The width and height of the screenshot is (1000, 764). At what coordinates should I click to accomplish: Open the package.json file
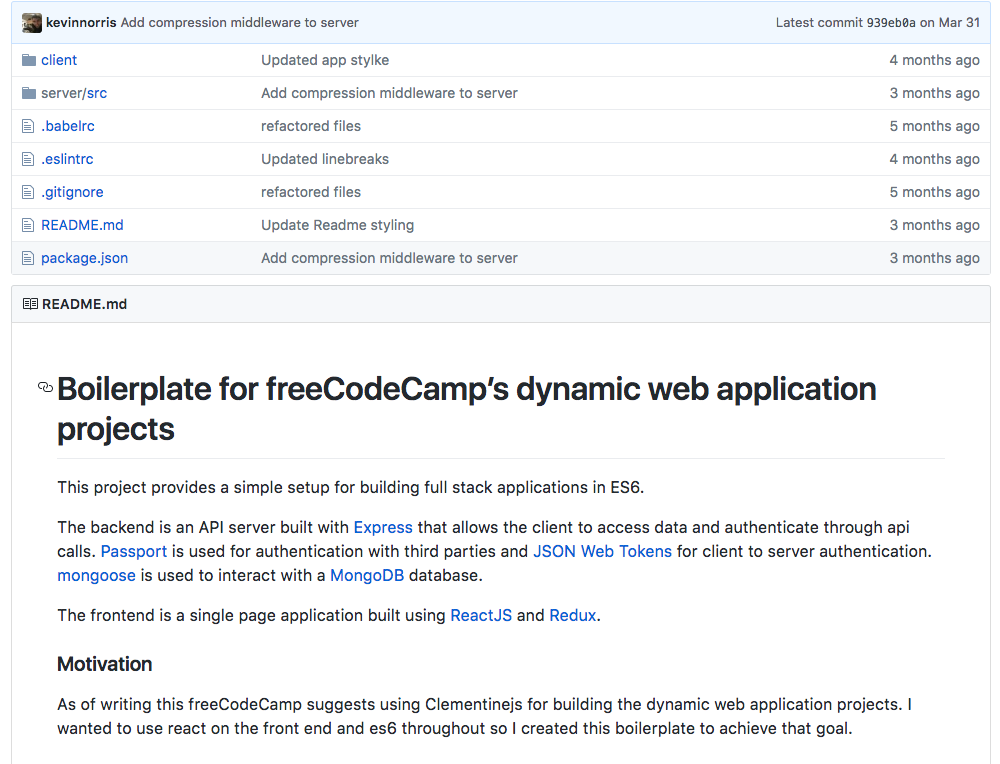point(84,258)
